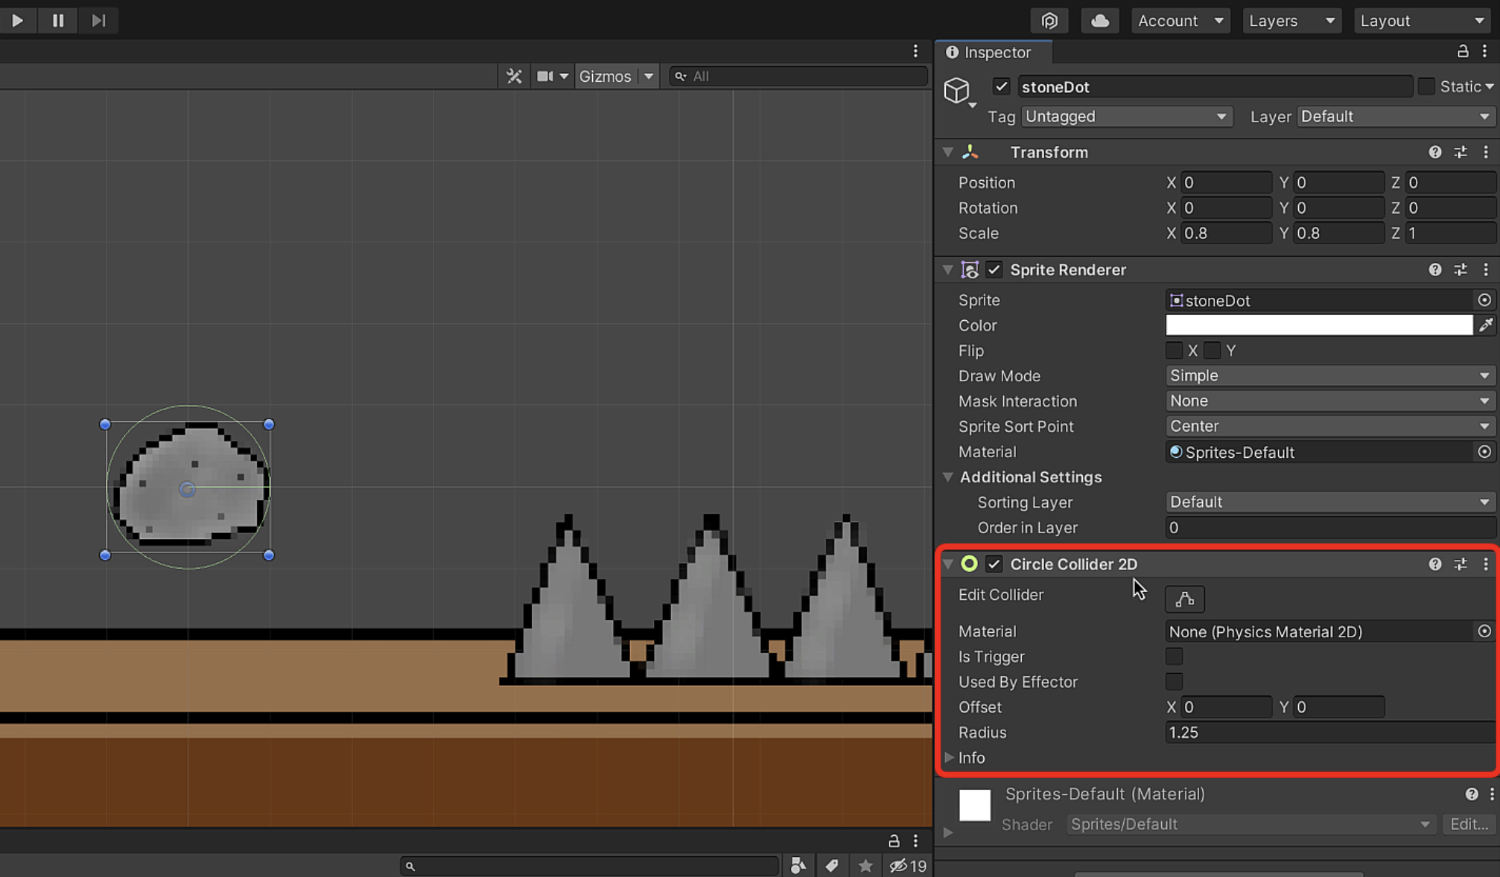Image resolution: width=1500 pixels, height=877 pixels.
Task: Edit Position X value field
Action: pos(1226,182)
